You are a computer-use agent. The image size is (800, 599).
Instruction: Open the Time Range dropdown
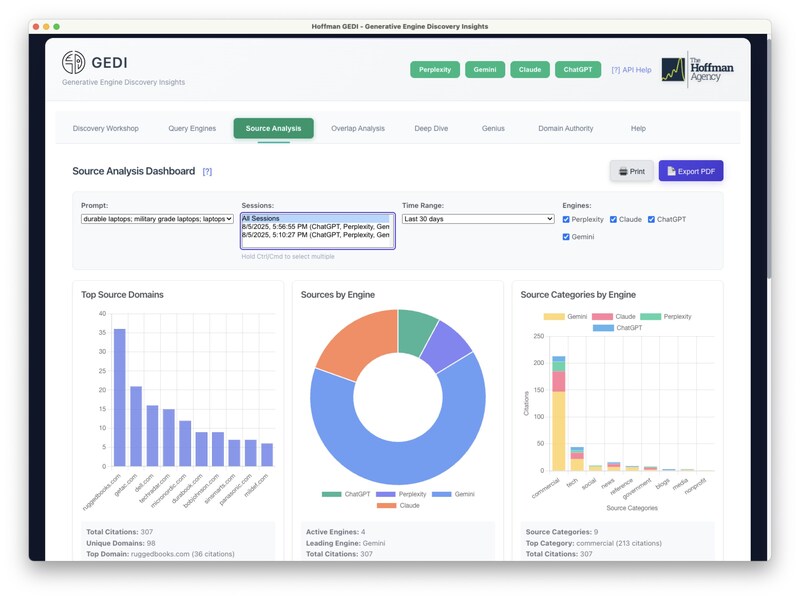[x=478, y=219]
